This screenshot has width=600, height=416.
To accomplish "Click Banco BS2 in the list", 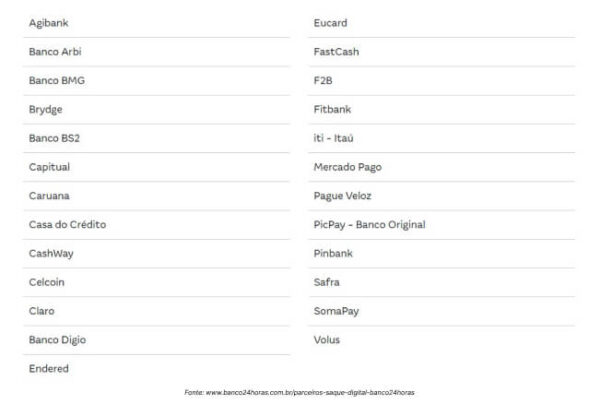I will click(x=56, y=139).
